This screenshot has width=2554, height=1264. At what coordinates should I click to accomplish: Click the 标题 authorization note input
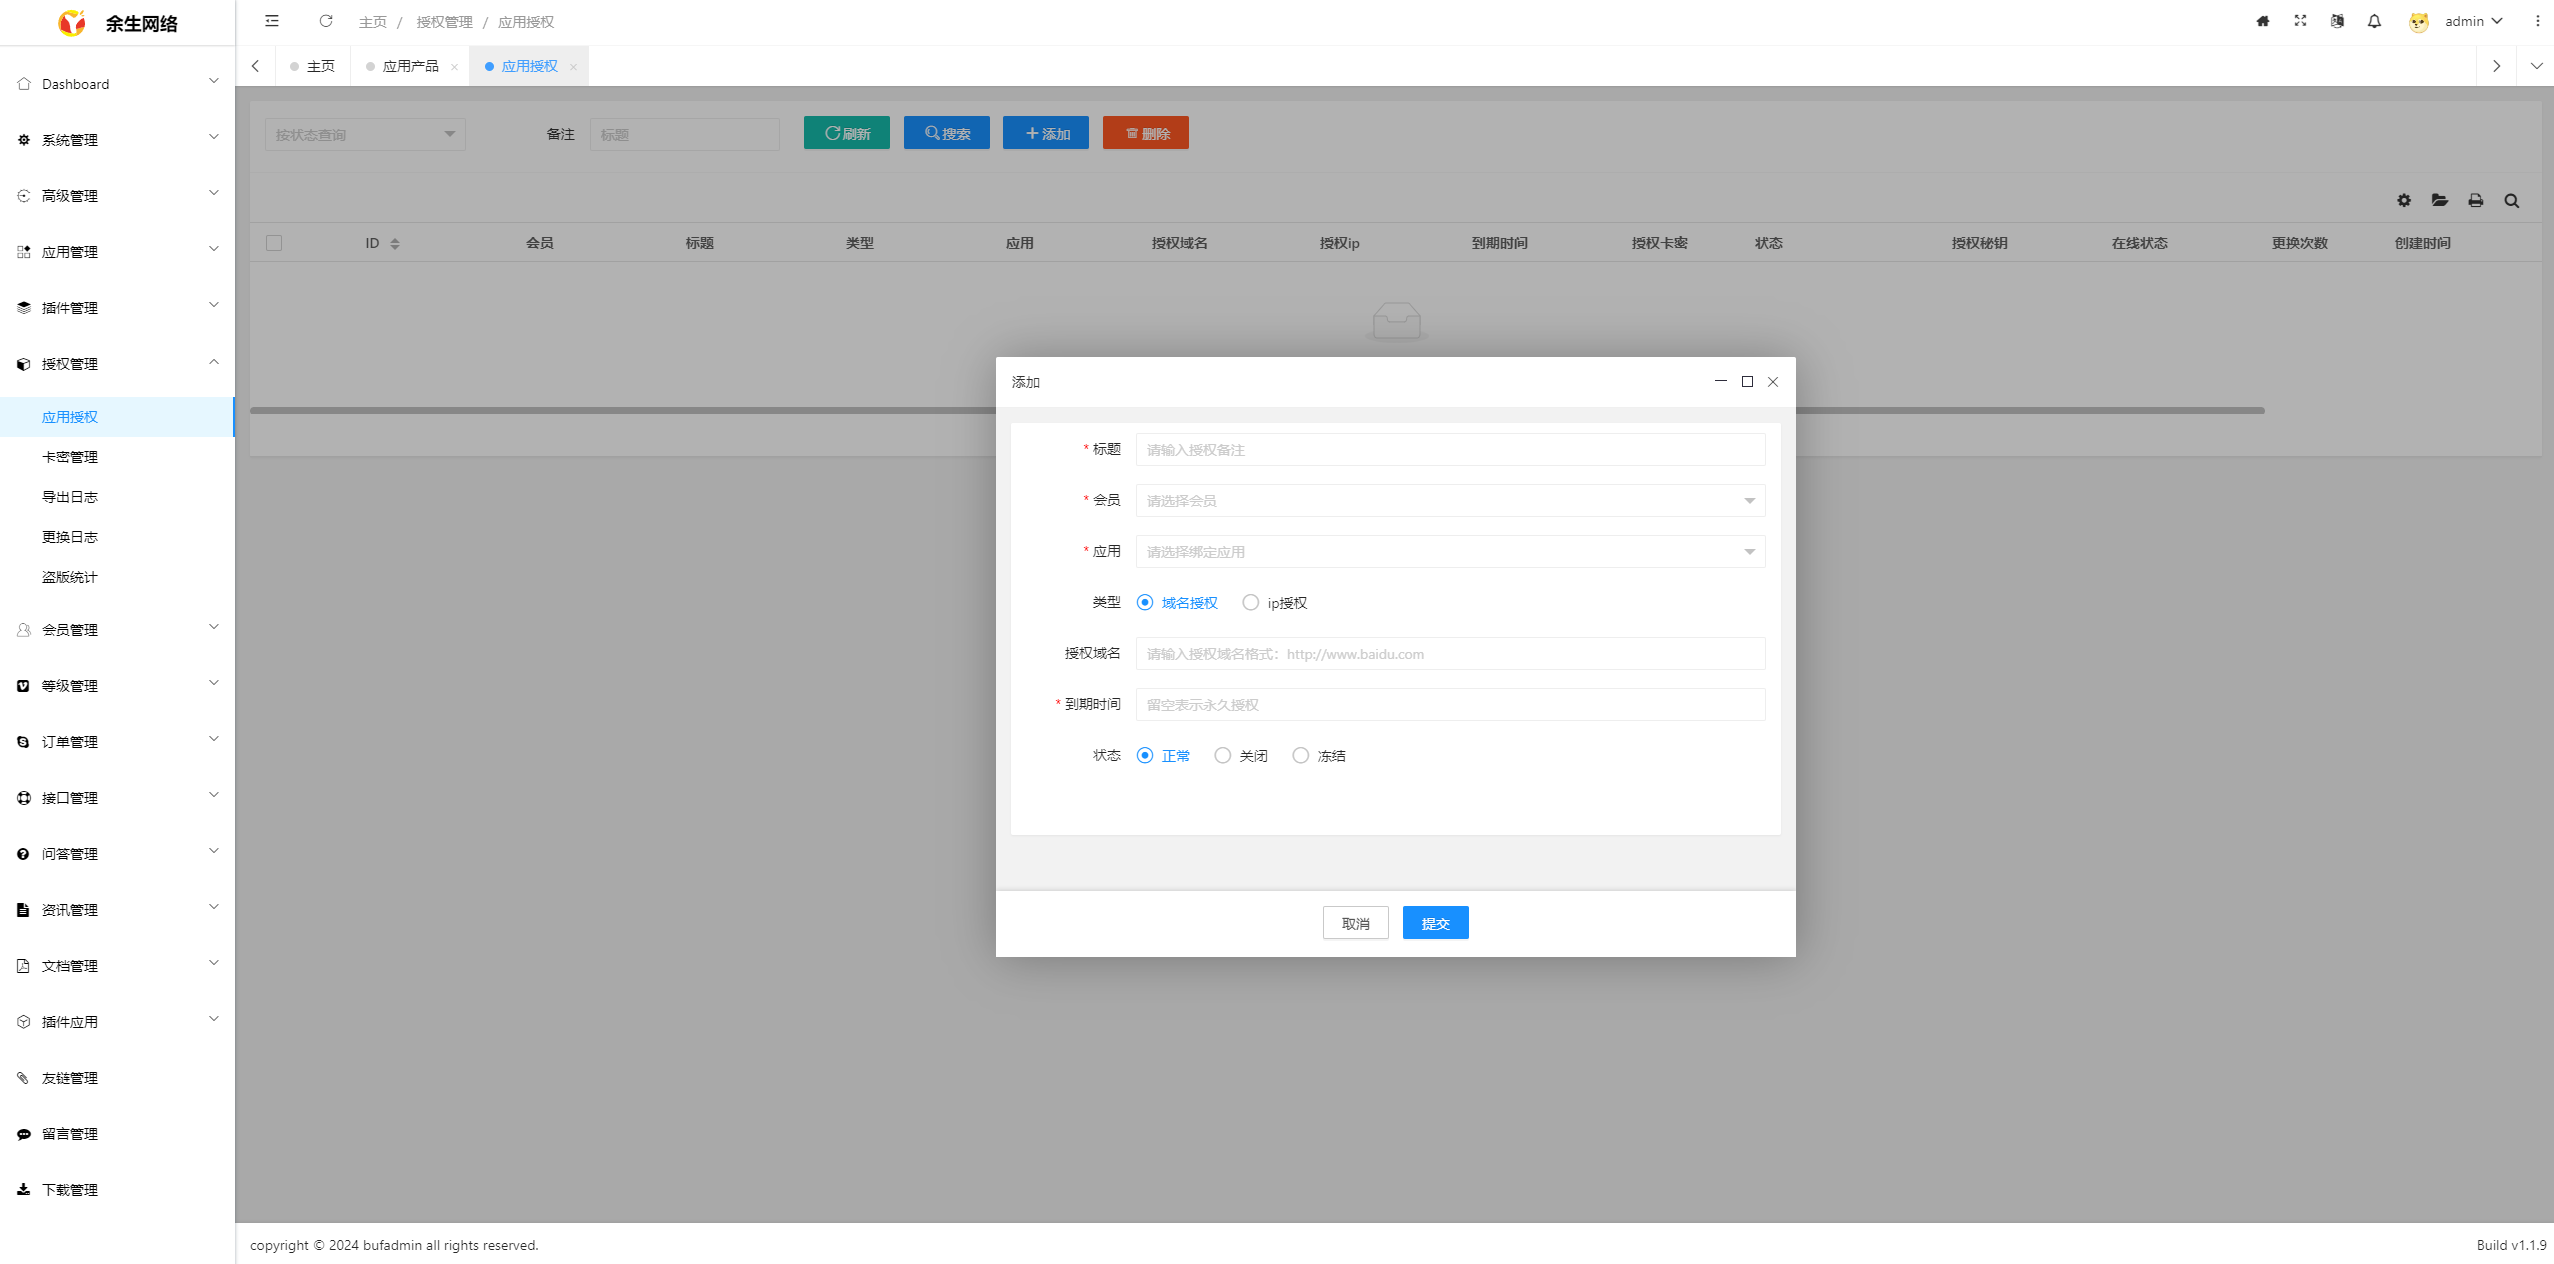[1450, 450]
